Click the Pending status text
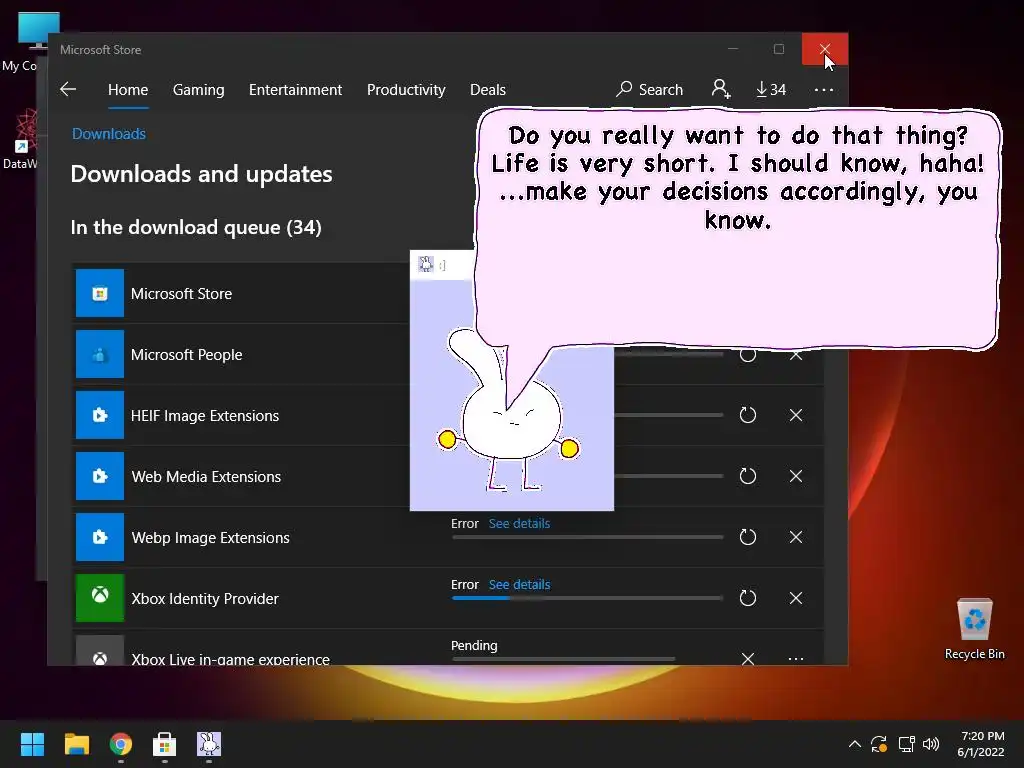This screenshot has height=768, width=1024. 474,645
